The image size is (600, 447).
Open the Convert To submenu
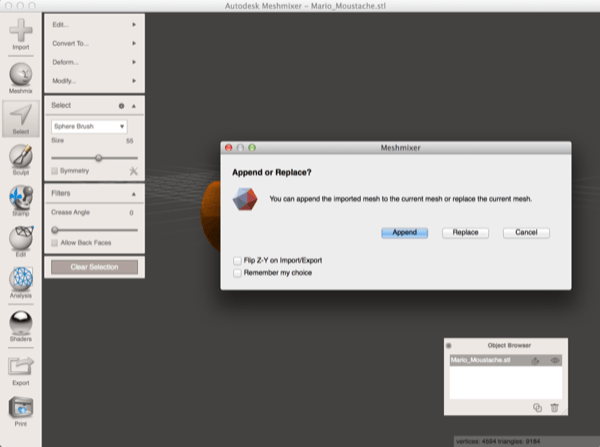pos(93,43)
